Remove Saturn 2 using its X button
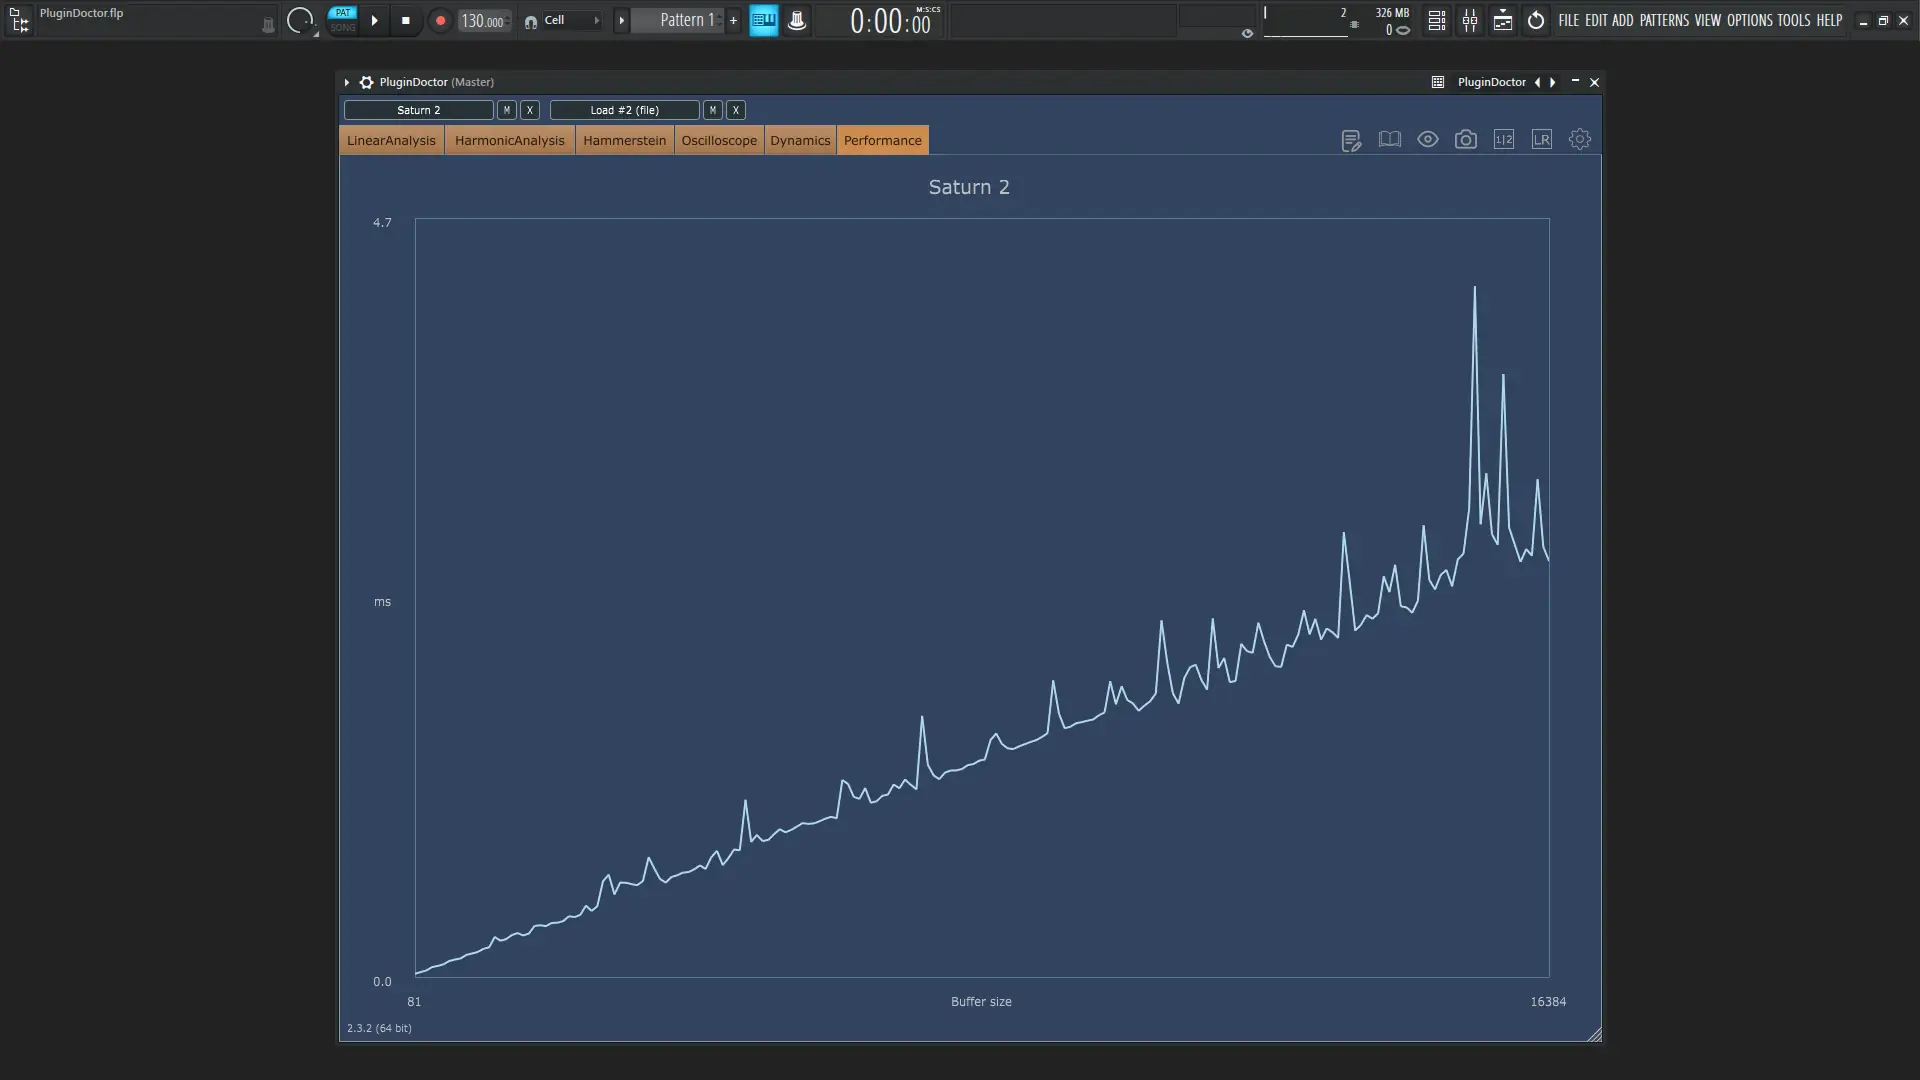1920x1080 pixels. coord(529,110)
